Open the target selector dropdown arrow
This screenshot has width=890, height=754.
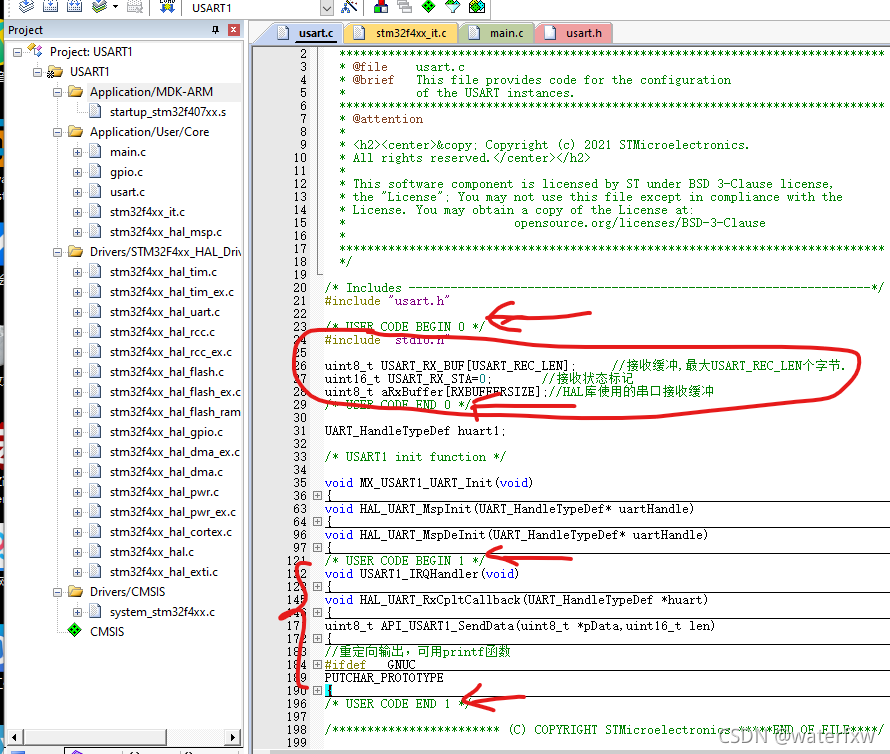coord(326,8)
